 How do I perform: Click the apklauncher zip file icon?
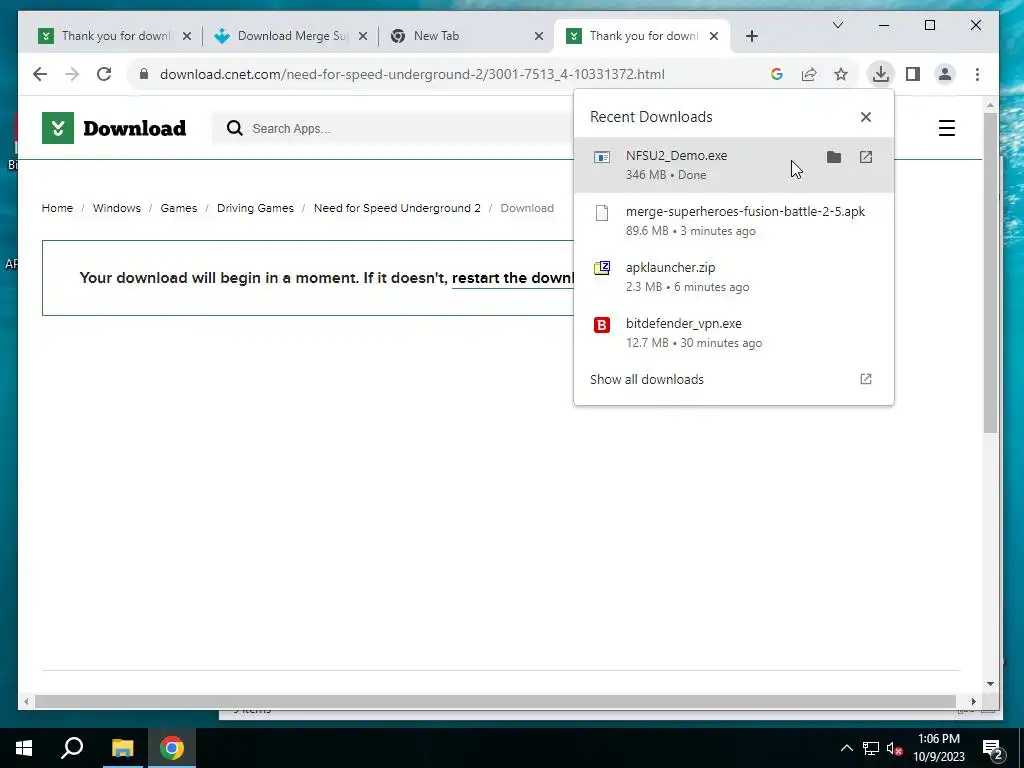click(x=601, y=268)
